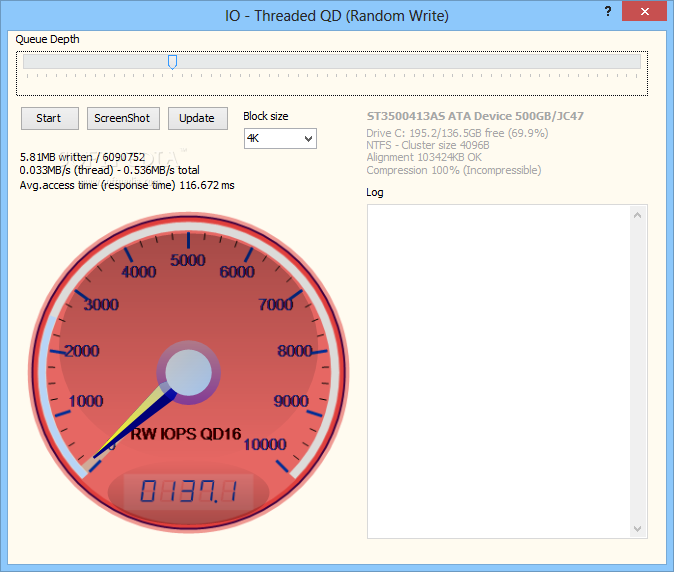Click the window title bar text
674x572 pixels.
tap(337, 15)
